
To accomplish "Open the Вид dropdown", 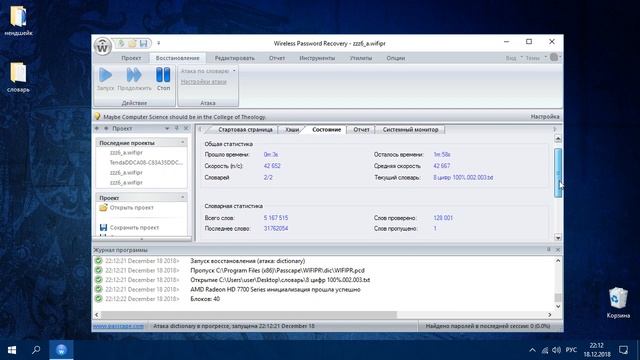I will pyautogui.click(x=514, y=58).
